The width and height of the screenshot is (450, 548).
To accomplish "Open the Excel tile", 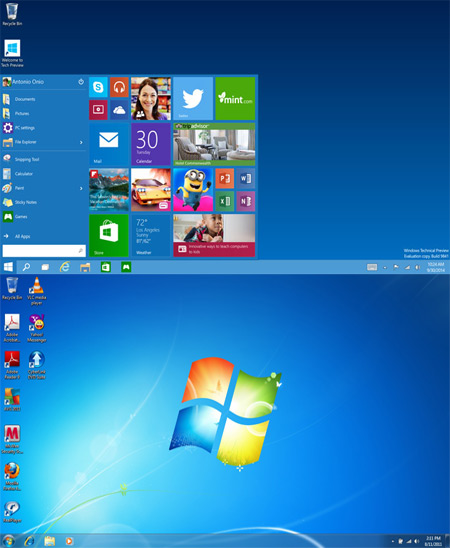I will point(224,201).
